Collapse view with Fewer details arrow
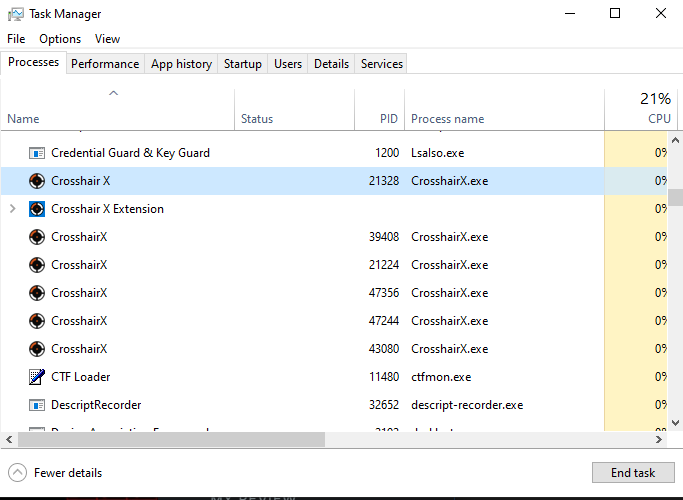683x500 pixels. [17, 473]
